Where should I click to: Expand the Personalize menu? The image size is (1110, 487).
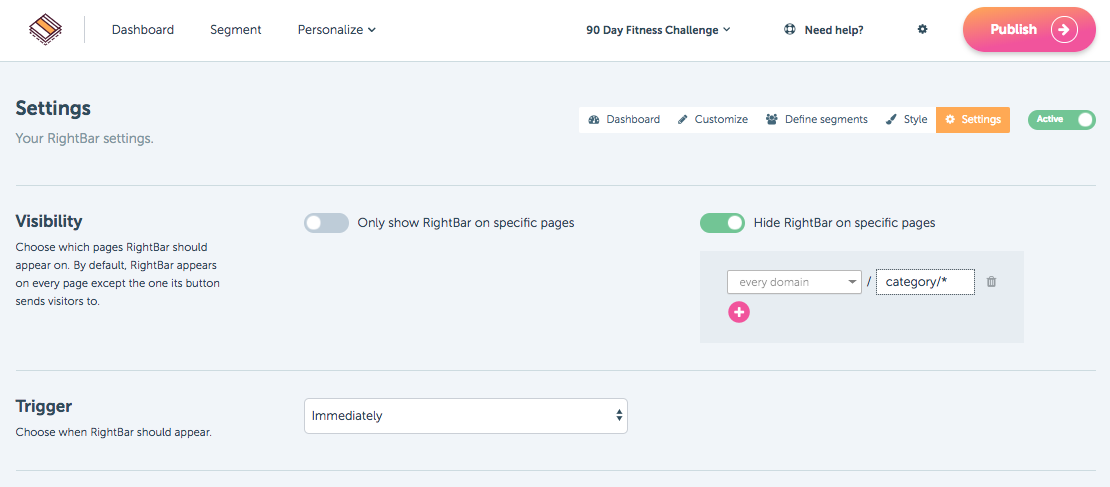[337, 30]
